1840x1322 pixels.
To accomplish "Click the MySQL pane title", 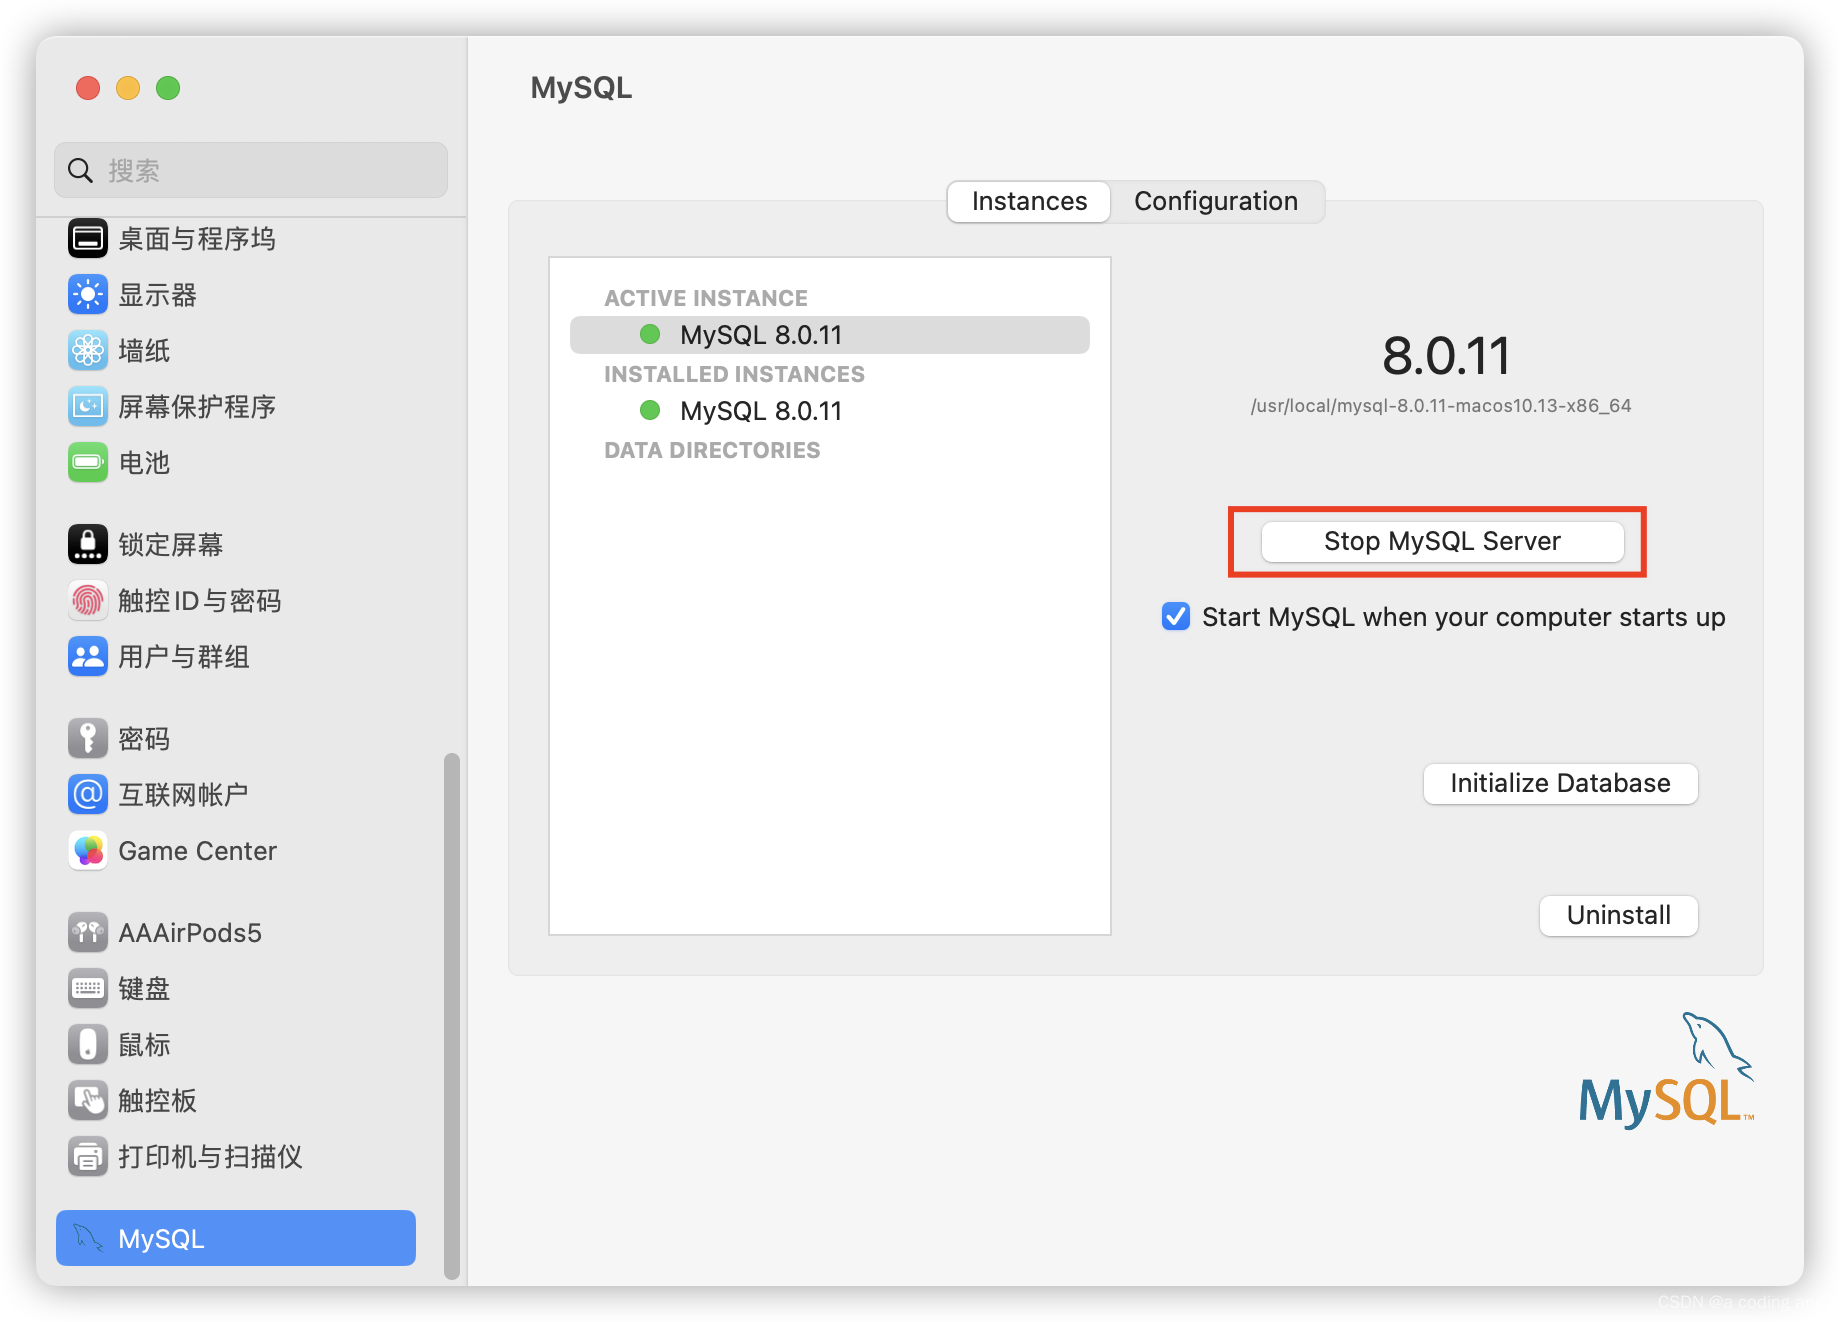I will [581, 88].
